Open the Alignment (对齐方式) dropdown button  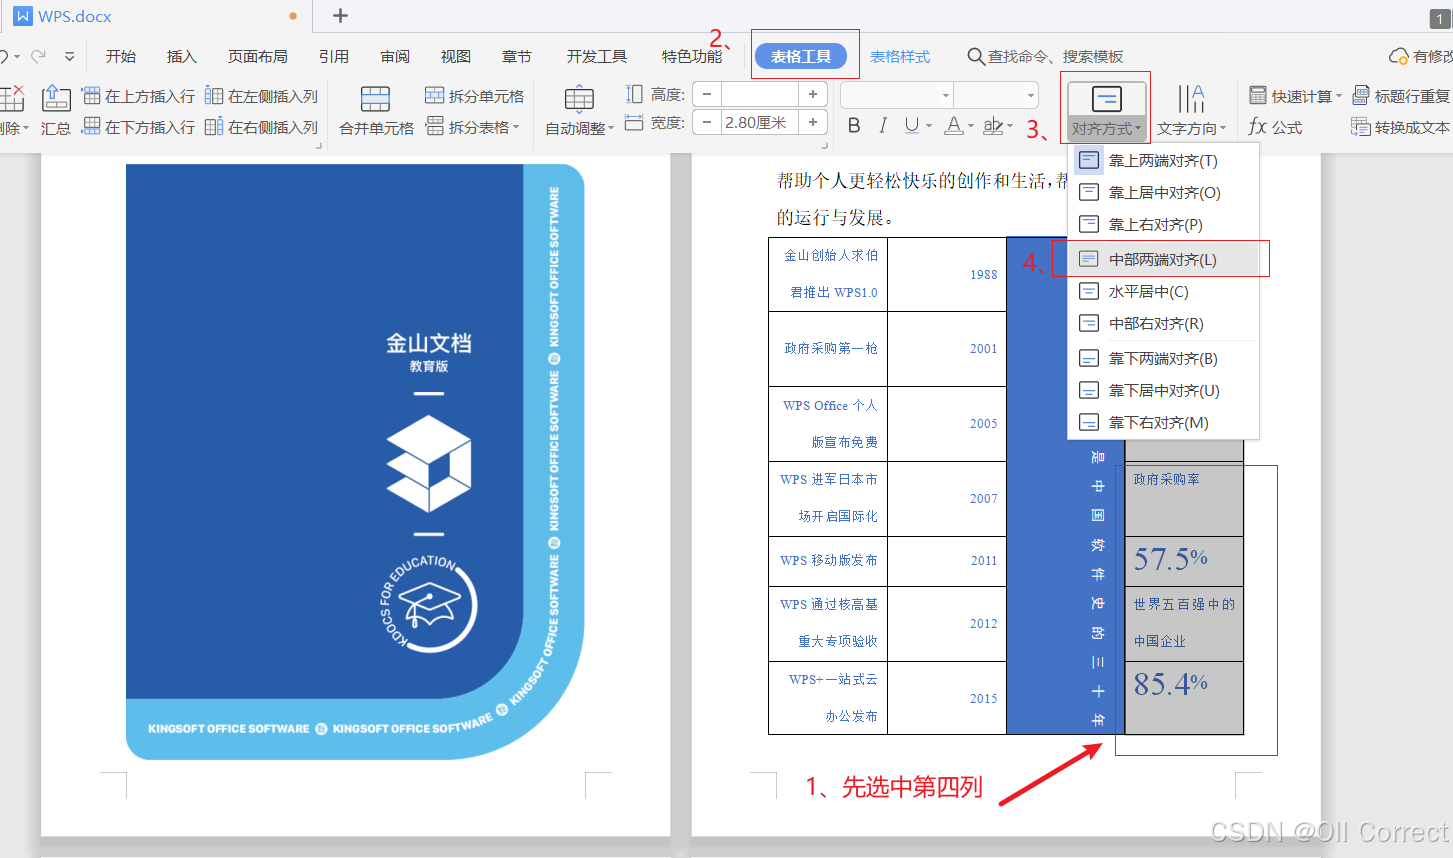1106,110
